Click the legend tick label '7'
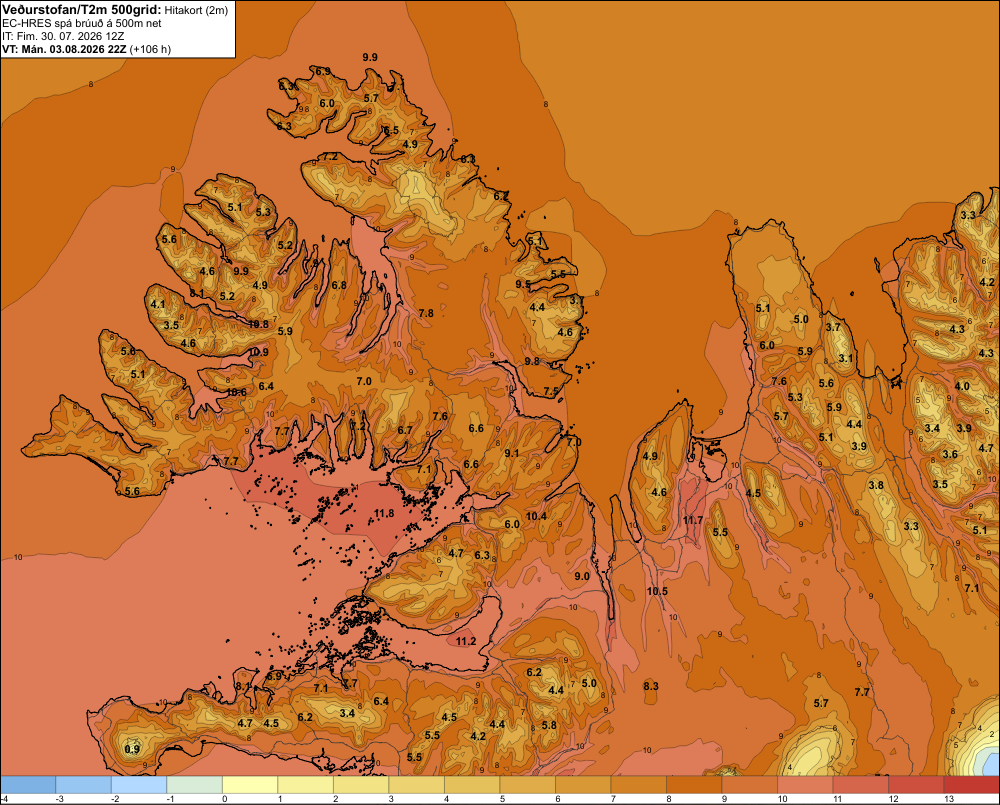This screenshot has height=805, width=1000. click(613, 799)
